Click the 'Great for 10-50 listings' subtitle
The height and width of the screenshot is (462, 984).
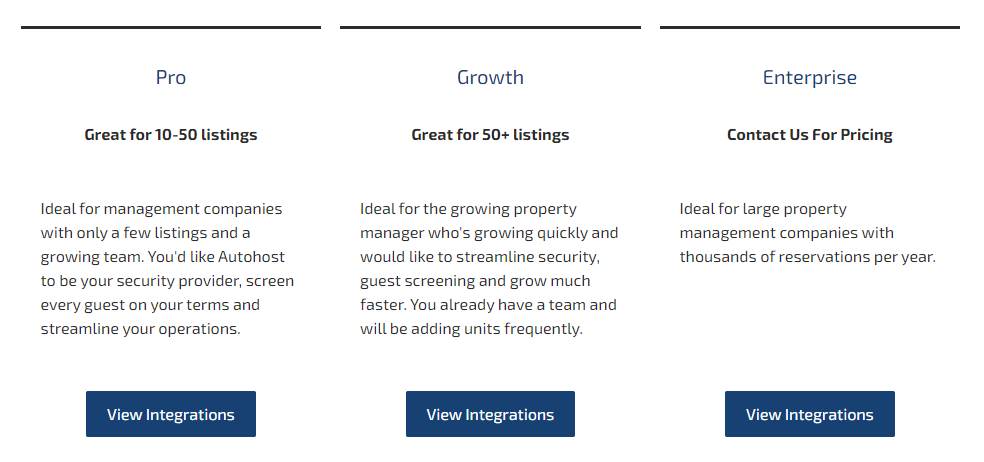click(171, 135)
